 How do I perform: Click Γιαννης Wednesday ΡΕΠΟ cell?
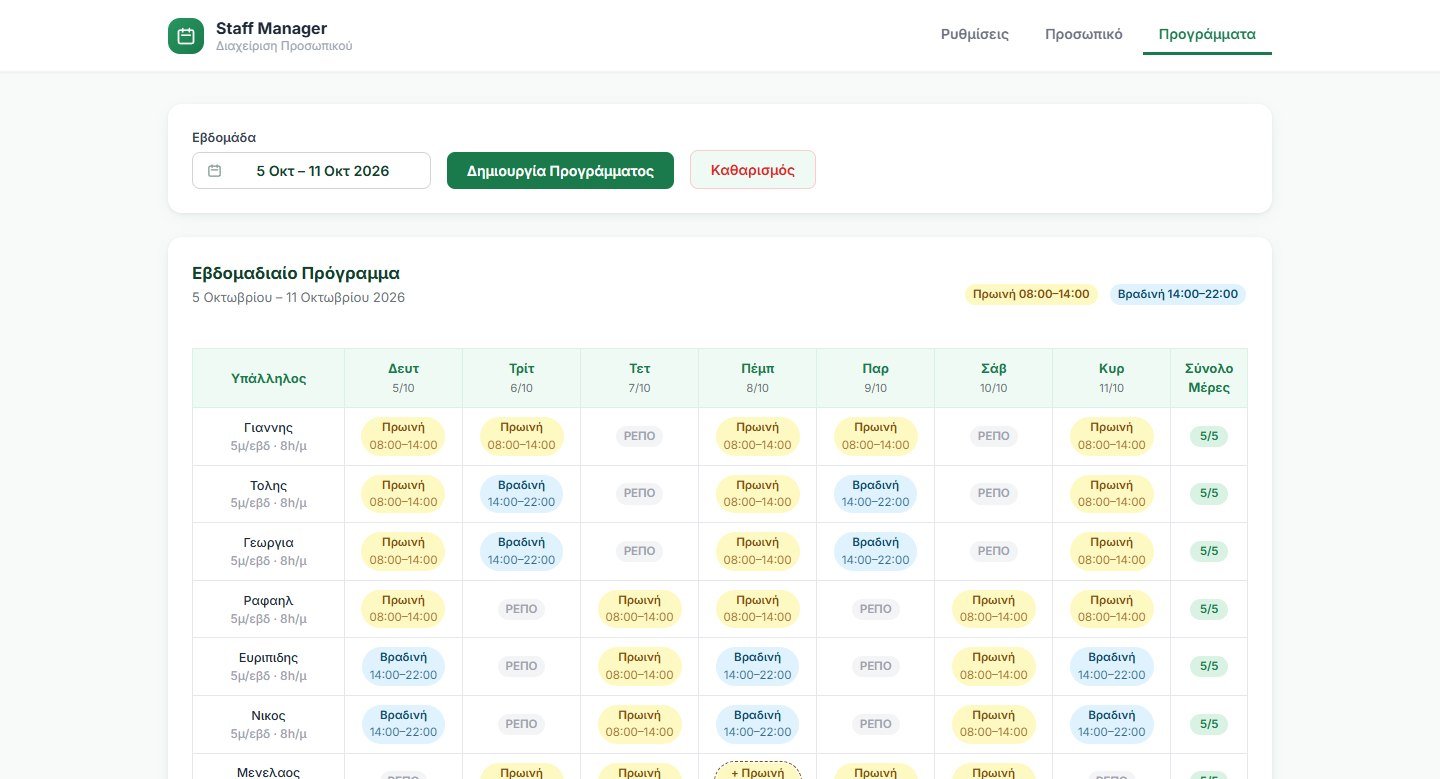point(639,436)
